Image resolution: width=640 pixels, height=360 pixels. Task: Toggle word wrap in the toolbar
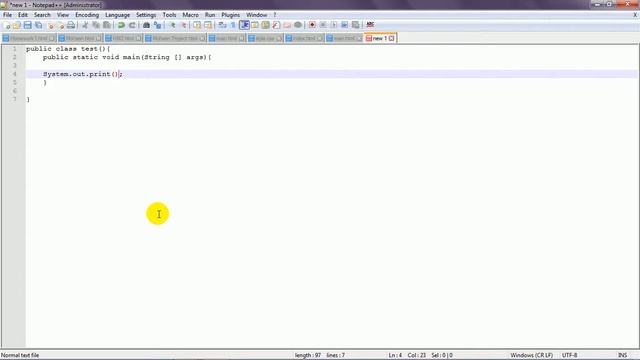222,25
